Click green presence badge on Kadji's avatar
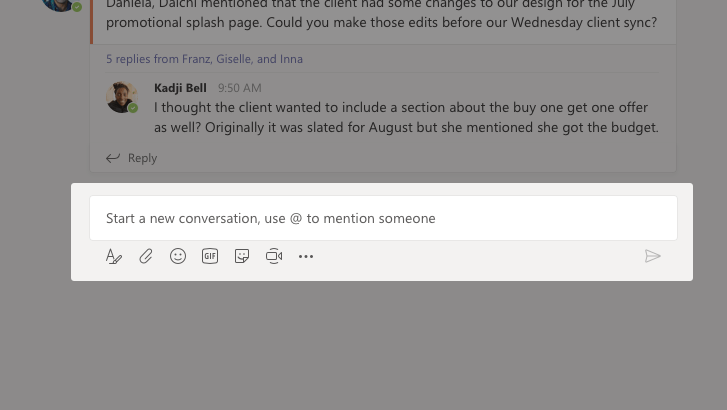This screenshot has height=410, width=727. coord(133,108)
